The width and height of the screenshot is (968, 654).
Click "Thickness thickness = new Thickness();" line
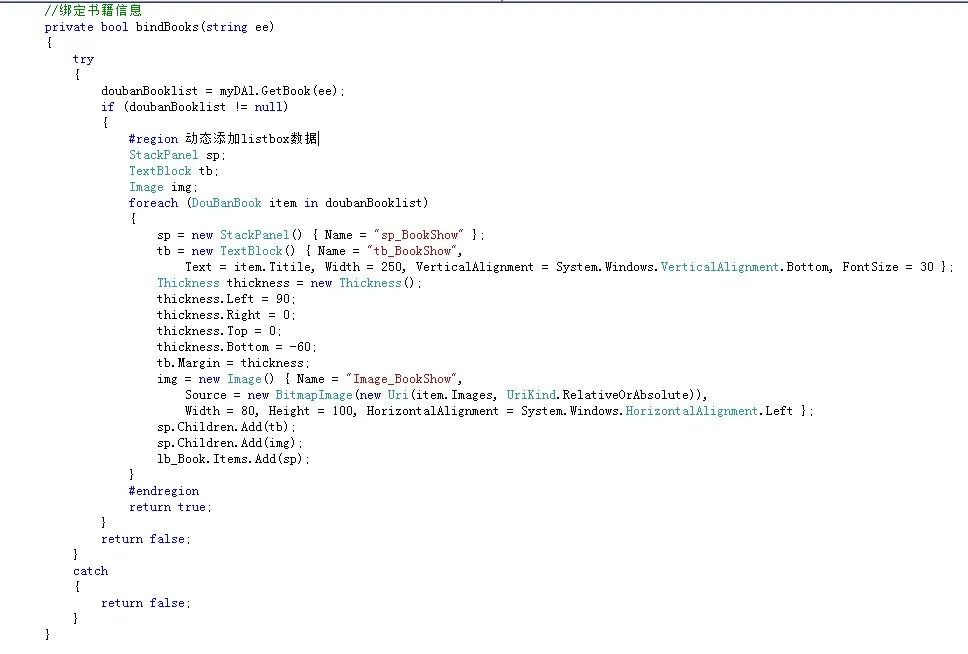tap(289, 283)
